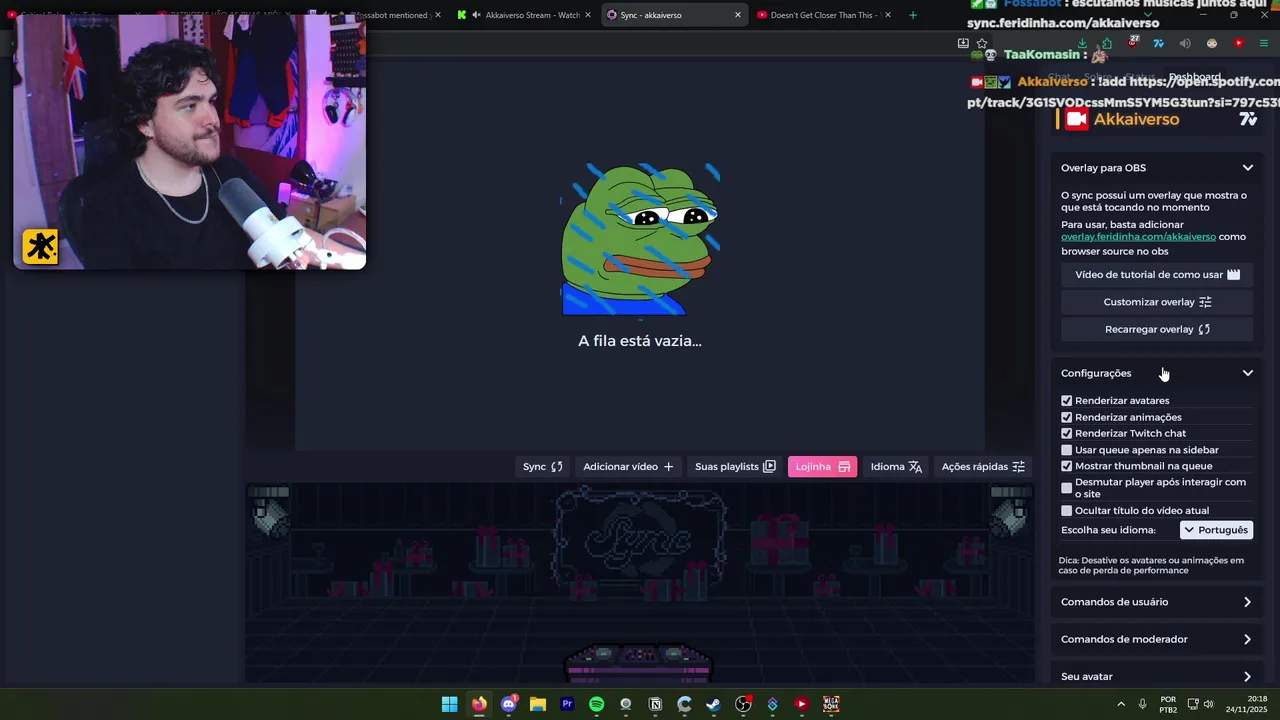Enable Desmutar player após interagir checkbox
Screen dimensions: 1280x720
pyautogui.click(x=1066, y=488)
